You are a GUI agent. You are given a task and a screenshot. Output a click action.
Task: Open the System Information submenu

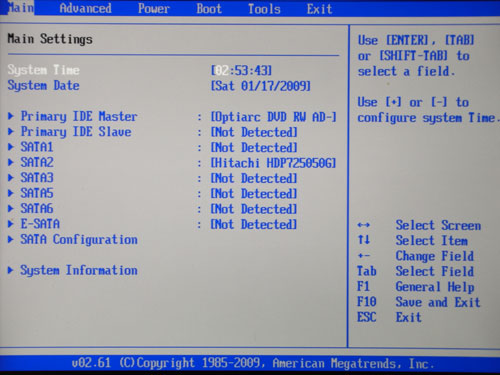point(79,270)
